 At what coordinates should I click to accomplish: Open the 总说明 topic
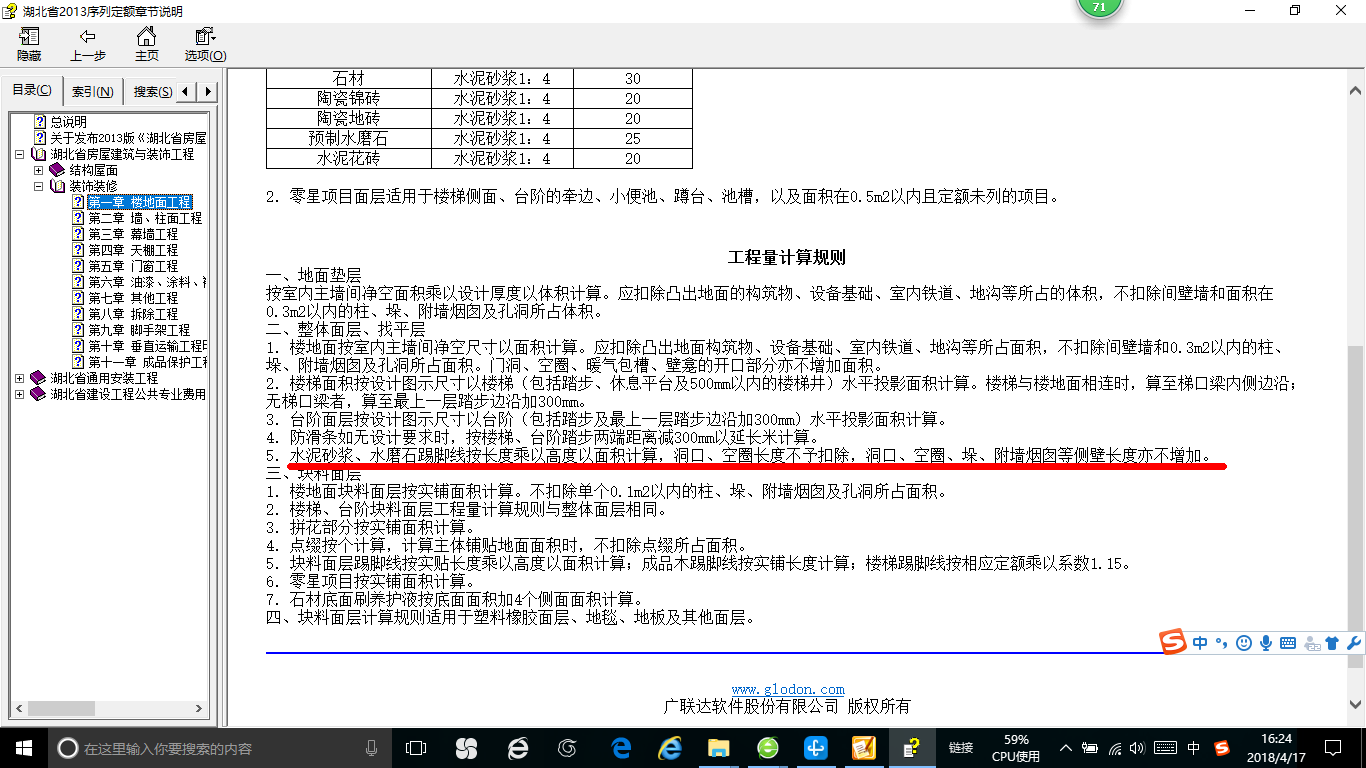coord(69,122)
